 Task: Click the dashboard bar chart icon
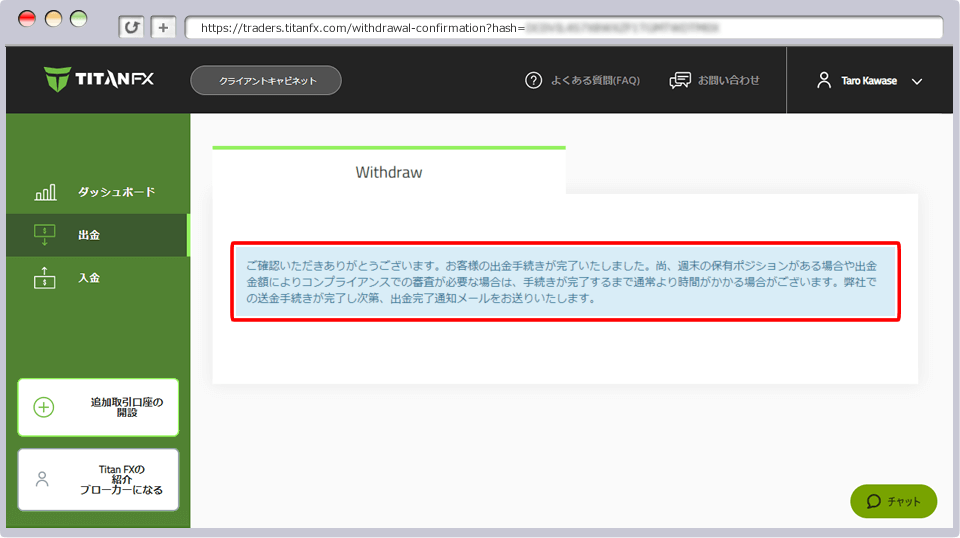coord(45,192)
